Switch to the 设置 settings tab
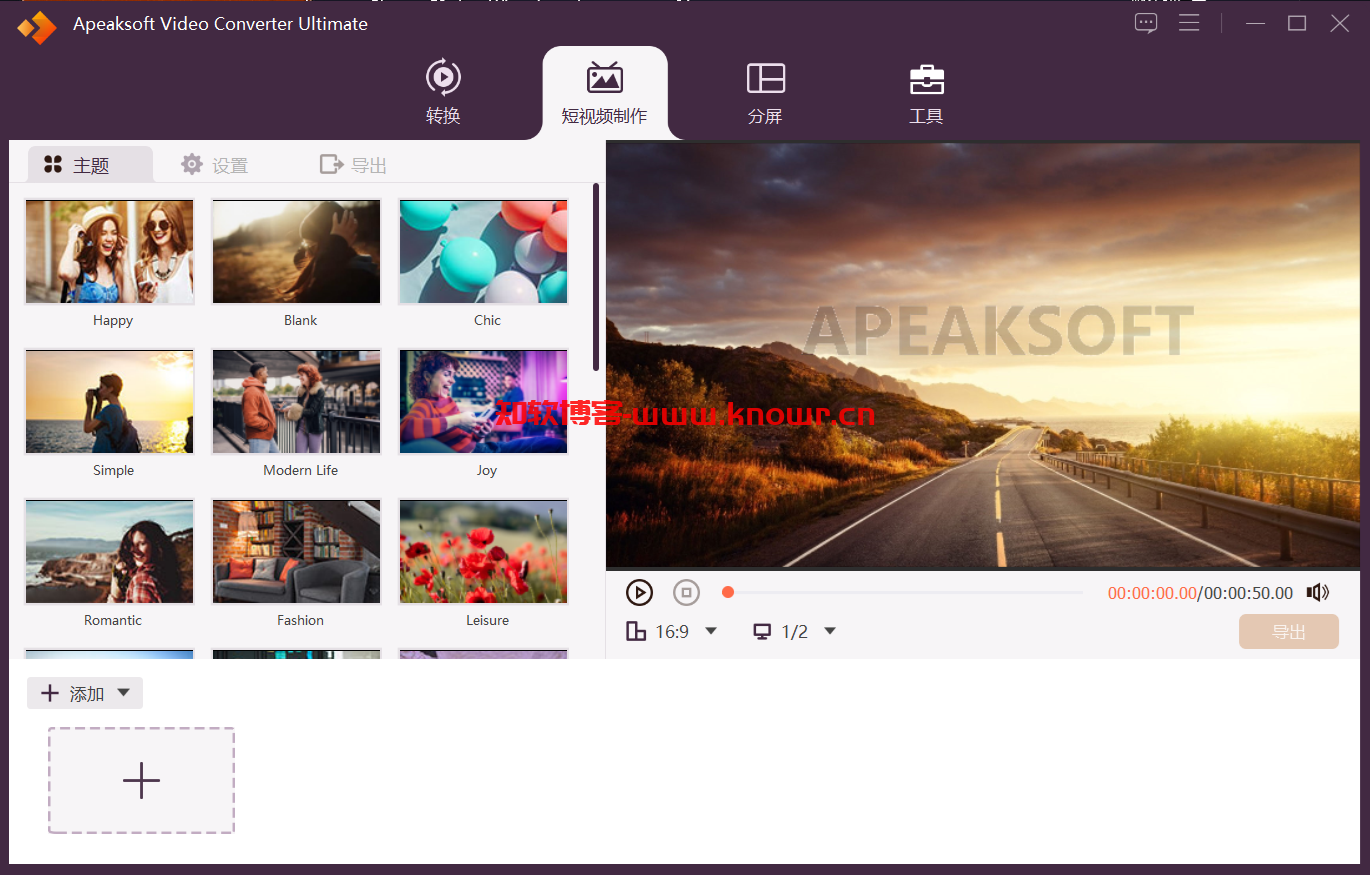Screen dimensions: 1370x875 click(x=214, y=165)
